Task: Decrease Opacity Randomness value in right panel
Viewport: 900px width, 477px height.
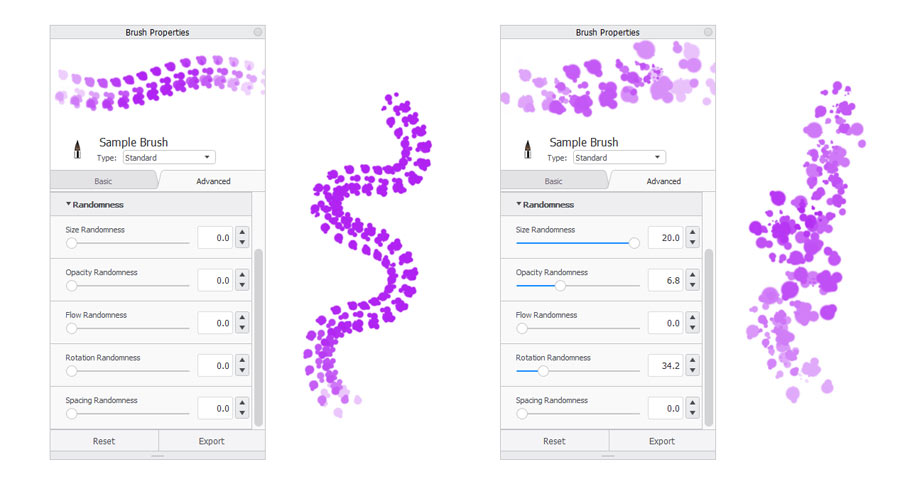Action: point(693,285)
